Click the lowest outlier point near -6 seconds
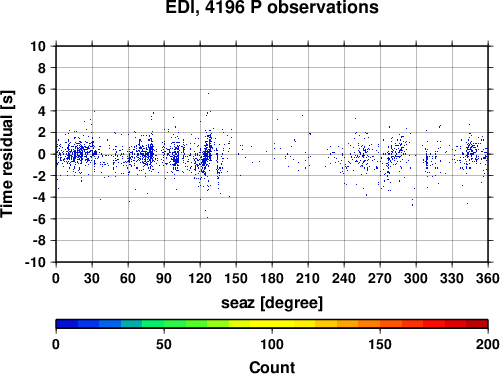500x374 pixels. [207, 218]
